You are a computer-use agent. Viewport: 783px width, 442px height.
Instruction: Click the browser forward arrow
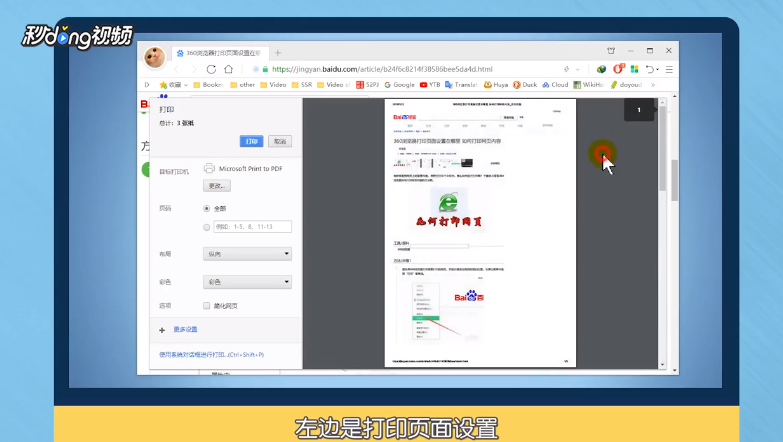(x=194, y=69)
